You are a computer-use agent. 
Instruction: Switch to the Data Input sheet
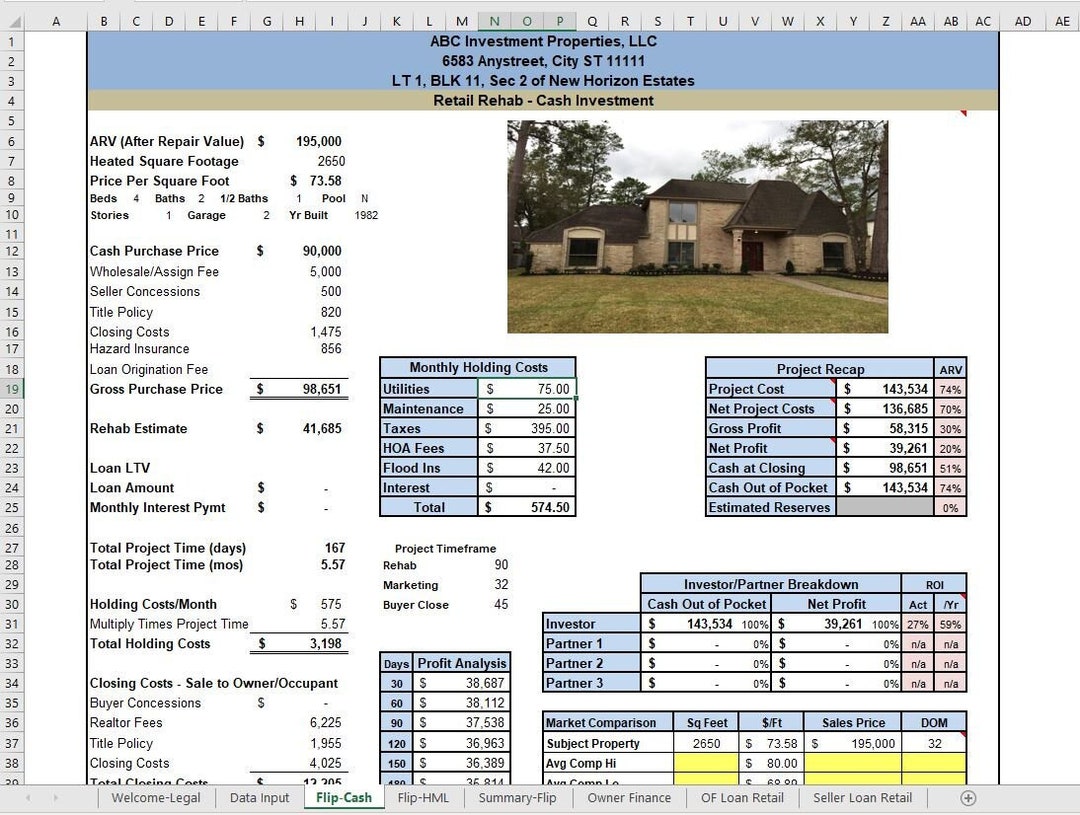(259, 798)
